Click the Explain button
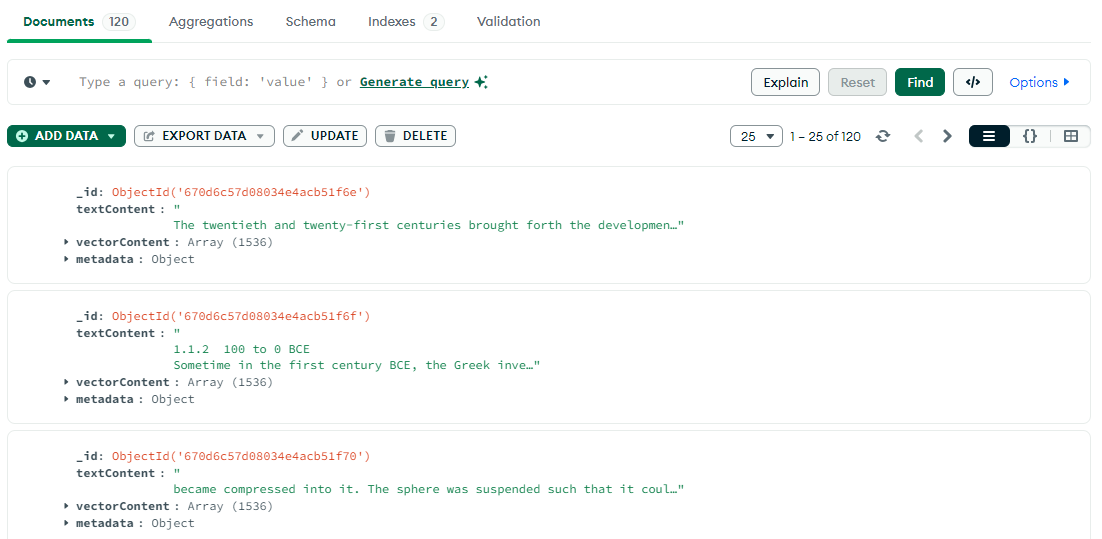Viewport: 1102px width, 539px height. [785, 82]
